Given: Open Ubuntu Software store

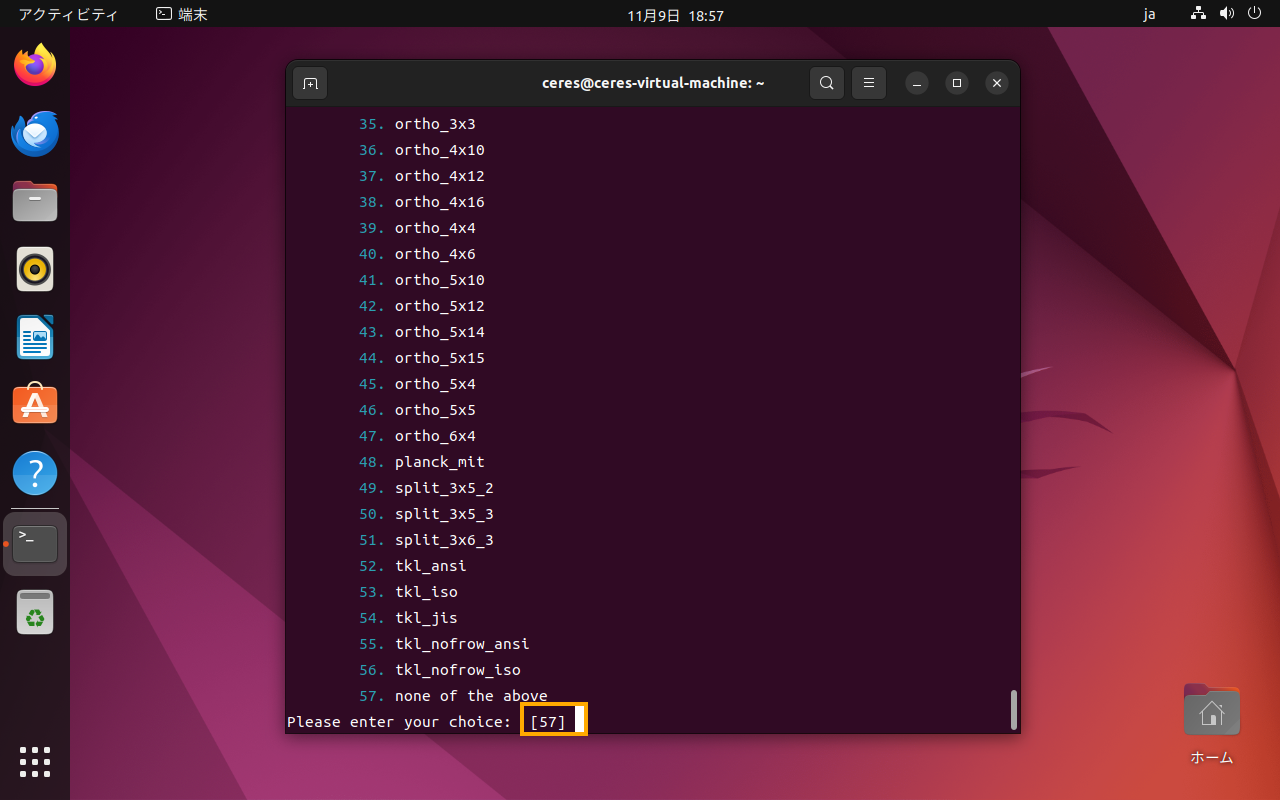Looking at the screenshot, I should click(35, 405).
